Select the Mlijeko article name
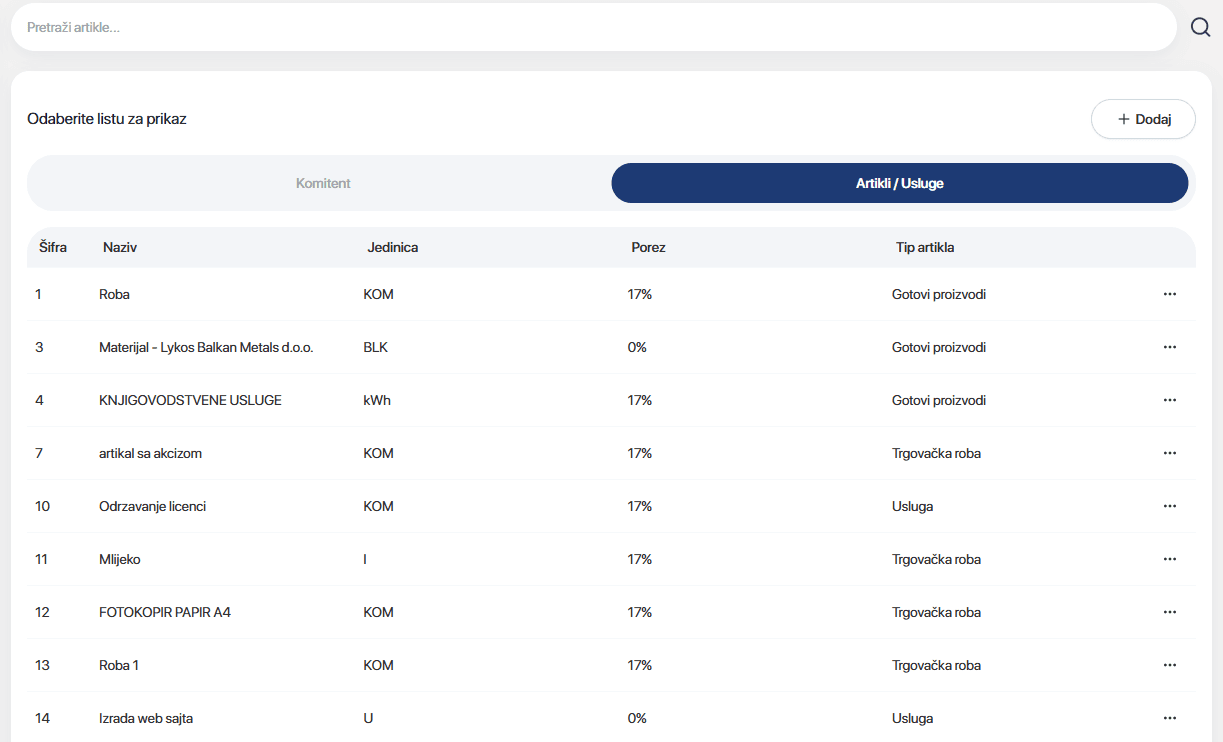This screenshot has width=1223, height=742. tap(120, 559)
